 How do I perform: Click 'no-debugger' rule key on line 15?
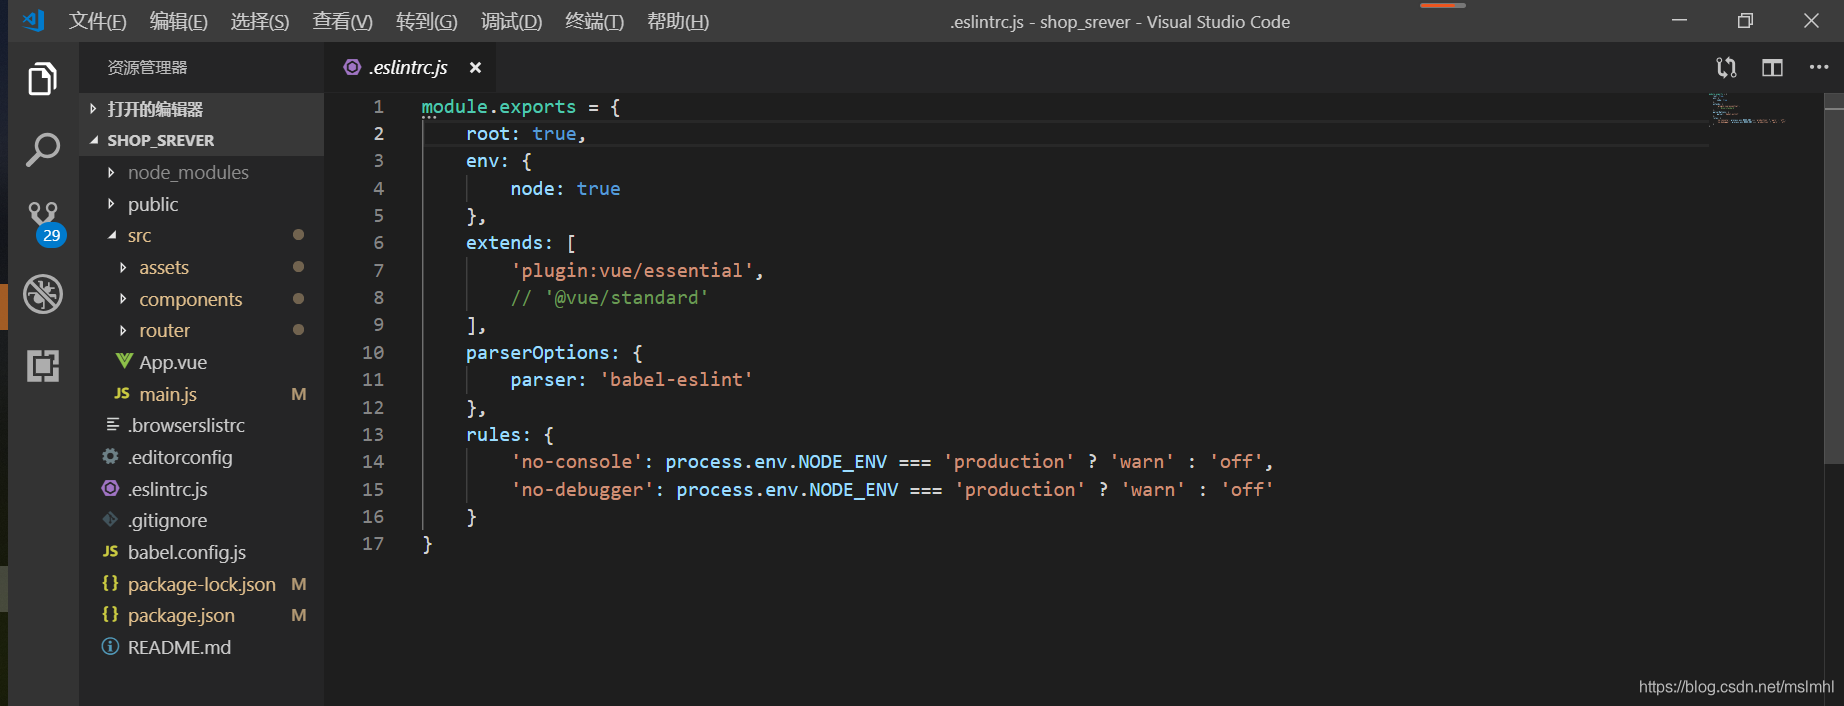click(582, 489)
